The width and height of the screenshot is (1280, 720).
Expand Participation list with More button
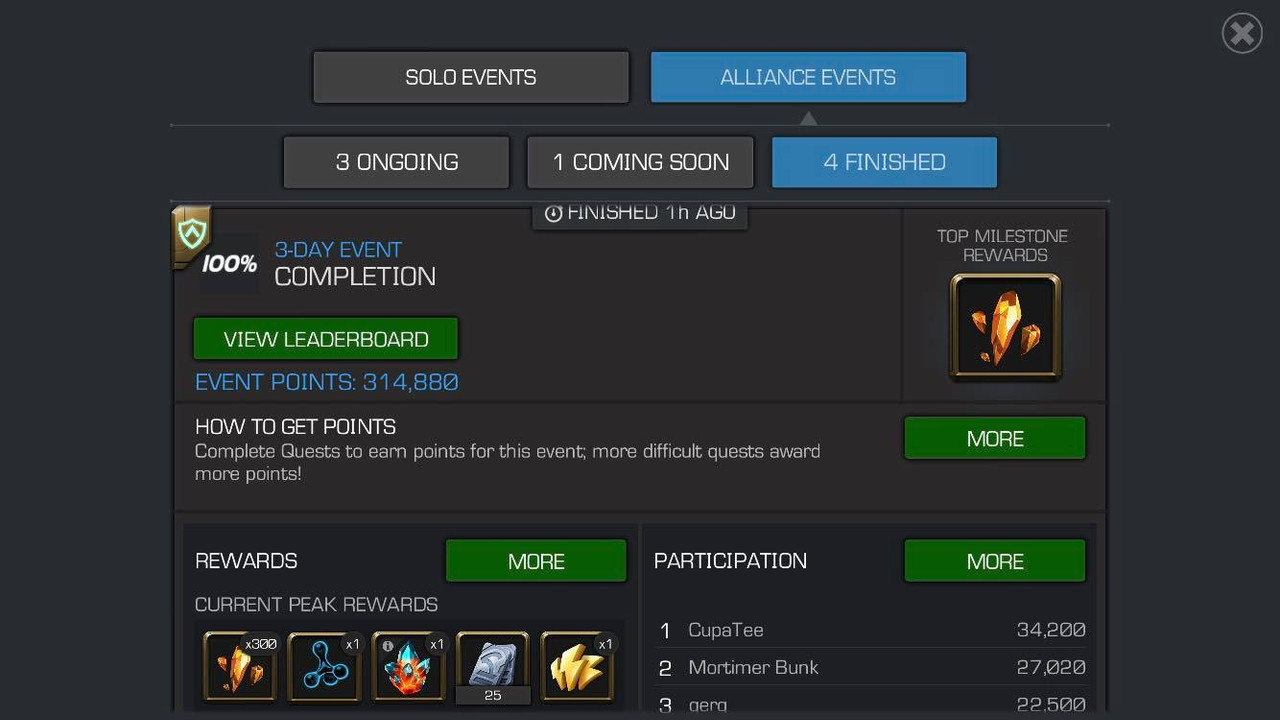[995, 561]
